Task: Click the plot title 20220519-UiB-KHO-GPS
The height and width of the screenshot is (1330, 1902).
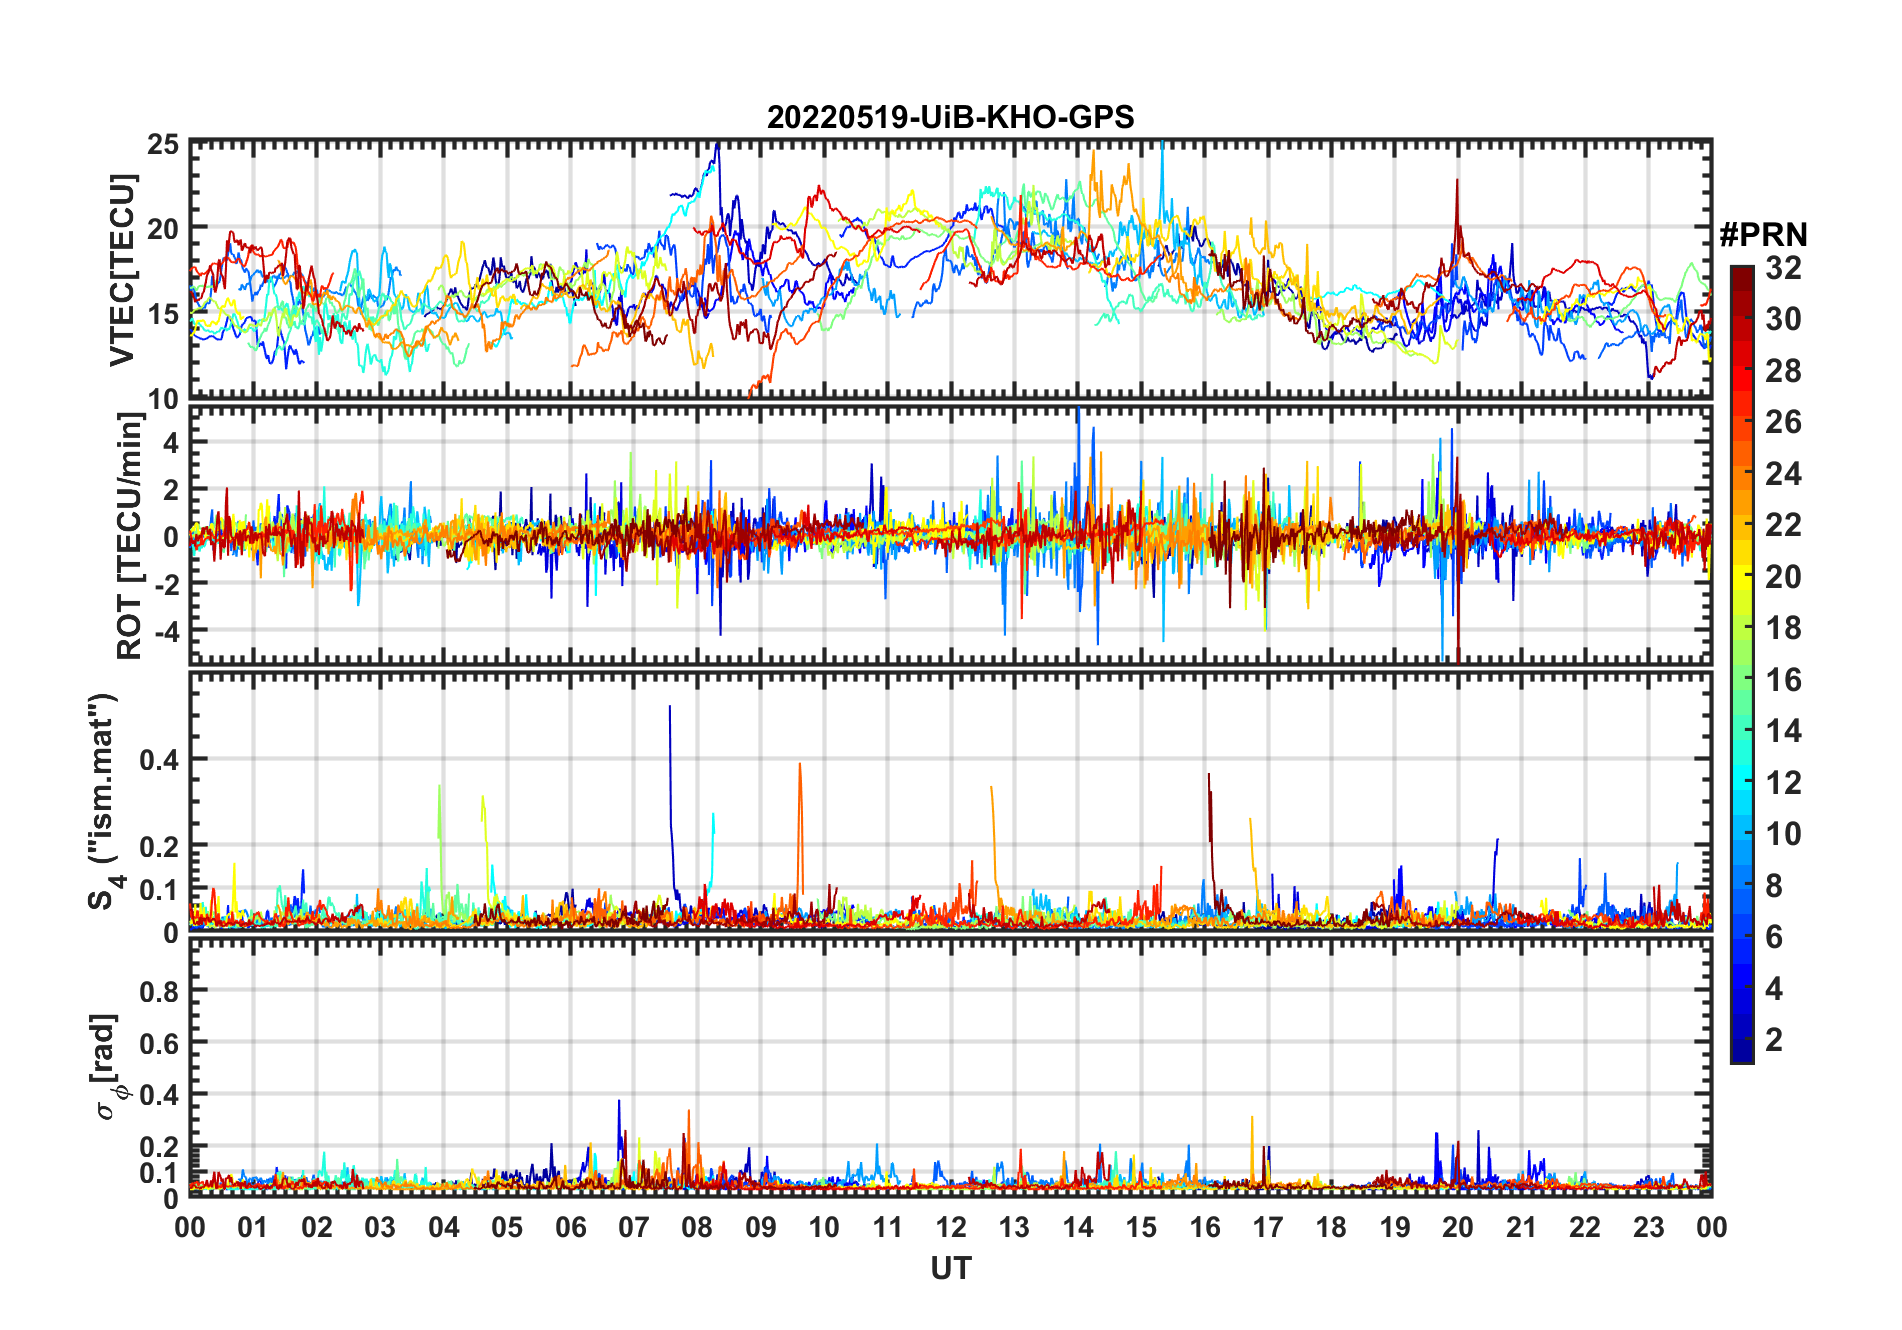Action: pos(950,117)
